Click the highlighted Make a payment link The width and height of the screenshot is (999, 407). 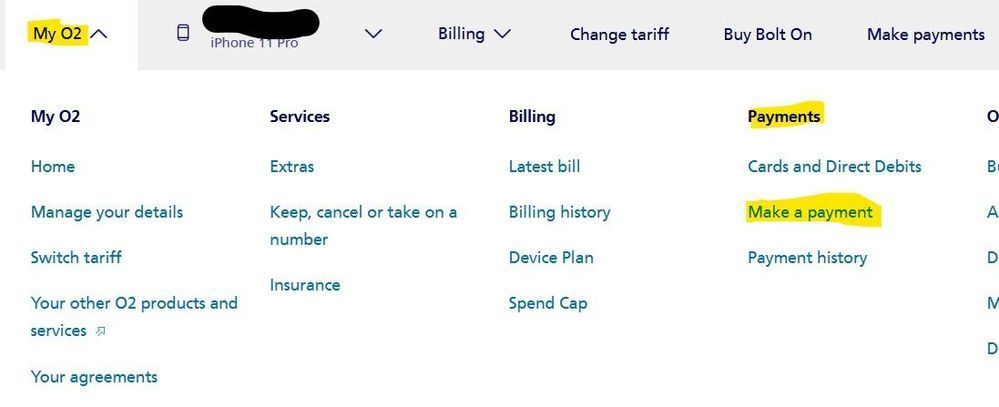(x=810, y=212)
